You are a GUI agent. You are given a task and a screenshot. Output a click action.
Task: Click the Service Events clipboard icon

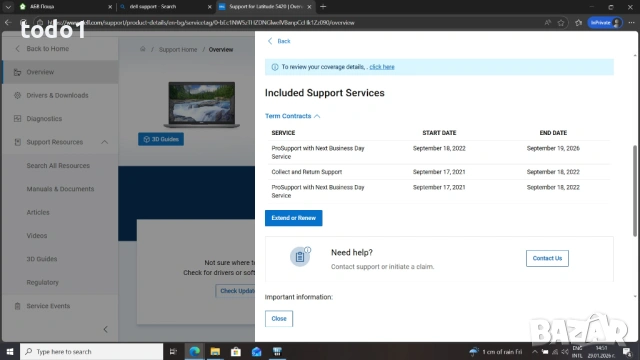tap(17, 306)
